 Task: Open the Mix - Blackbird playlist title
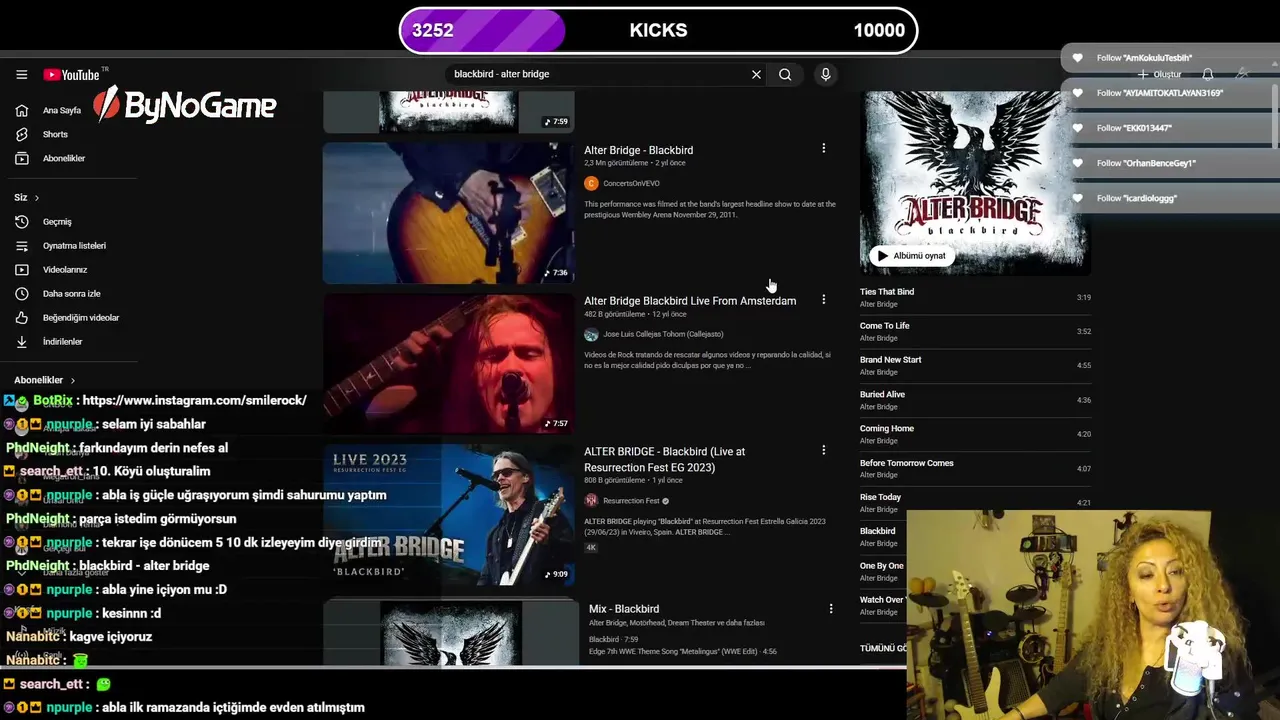[624, 609]
